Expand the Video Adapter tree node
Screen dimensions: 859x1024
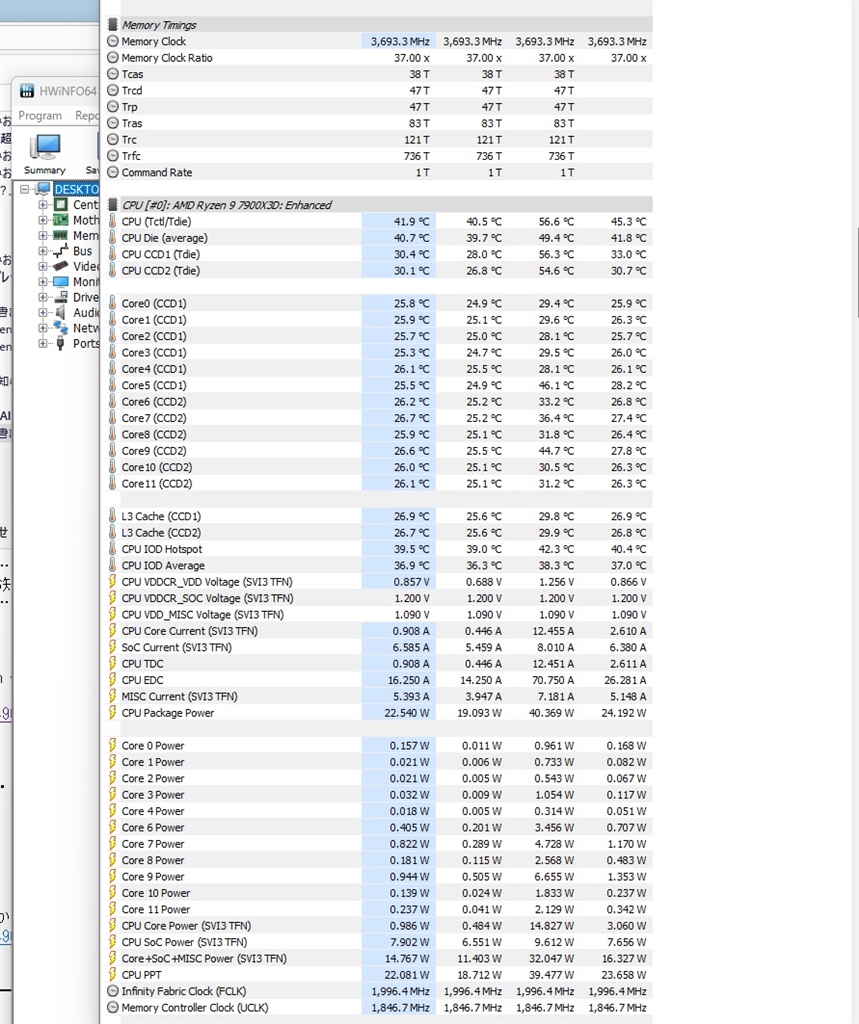tap(42, 266)
